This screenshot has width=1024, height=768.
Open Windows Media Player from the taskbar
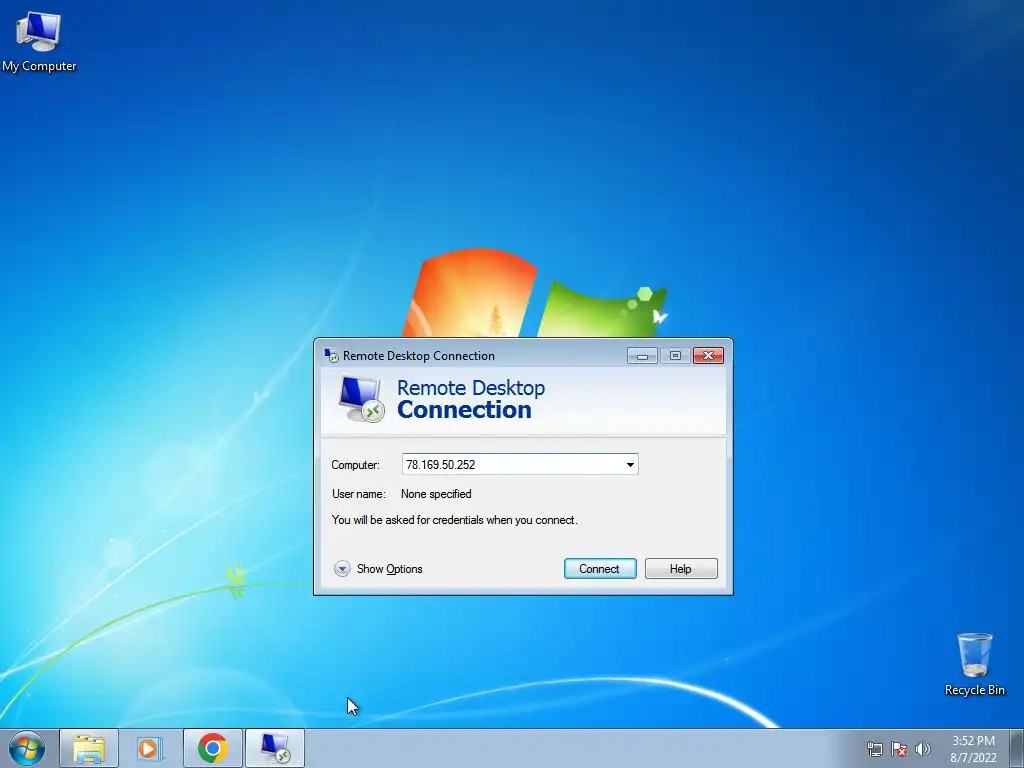(150, 748)
